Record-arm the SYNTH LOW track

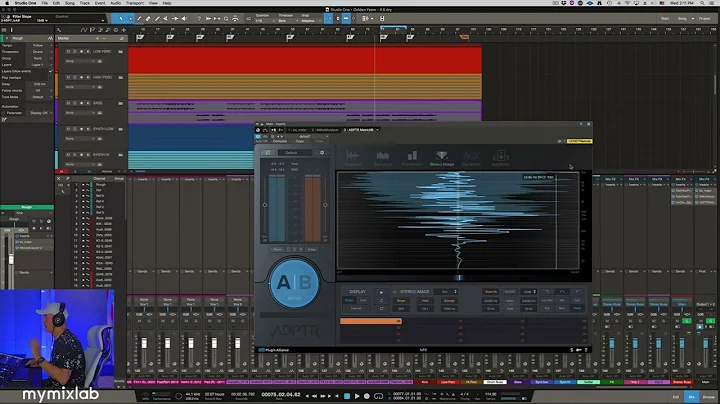tap(81, 129)
